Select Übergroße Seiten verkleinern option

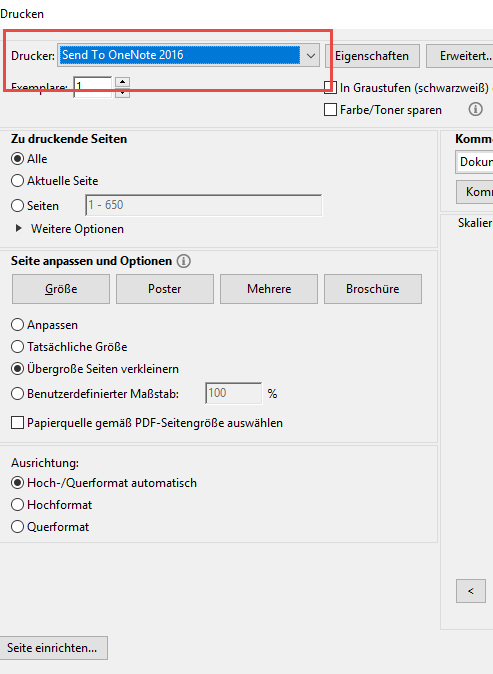pyautogui.click(x=17, y=369)
